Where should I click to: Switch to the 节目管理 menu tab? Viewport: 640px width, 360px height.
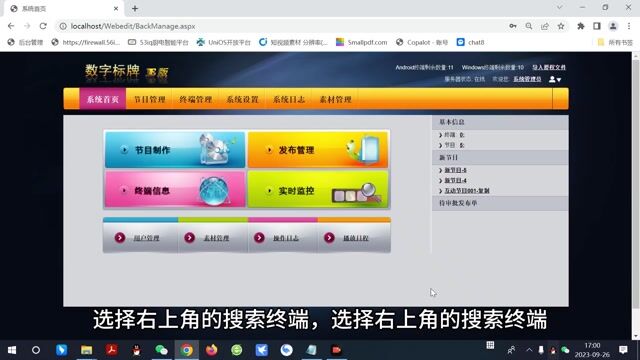coord(149,99)
